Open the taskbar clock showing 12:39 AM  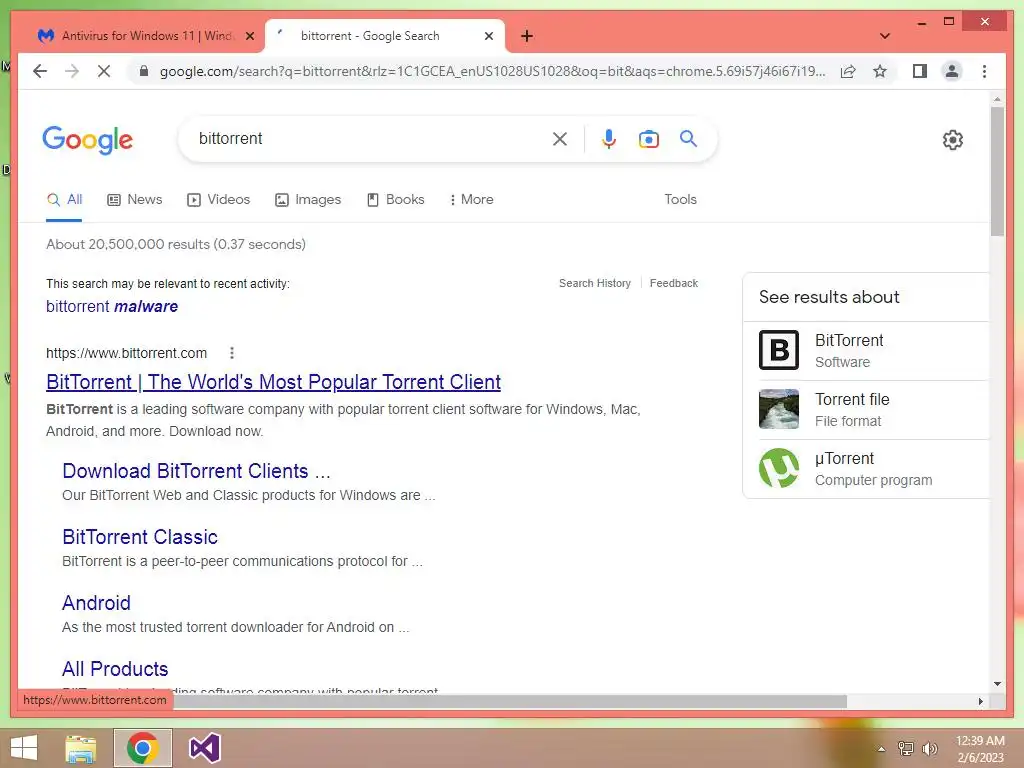980,749
